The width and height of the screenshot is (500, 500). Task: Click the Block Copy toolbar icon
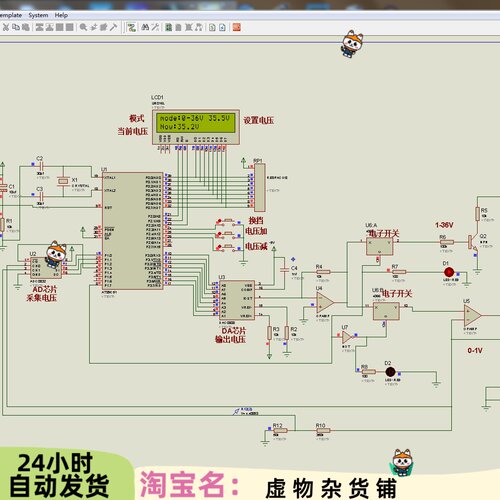pos(40,27)
